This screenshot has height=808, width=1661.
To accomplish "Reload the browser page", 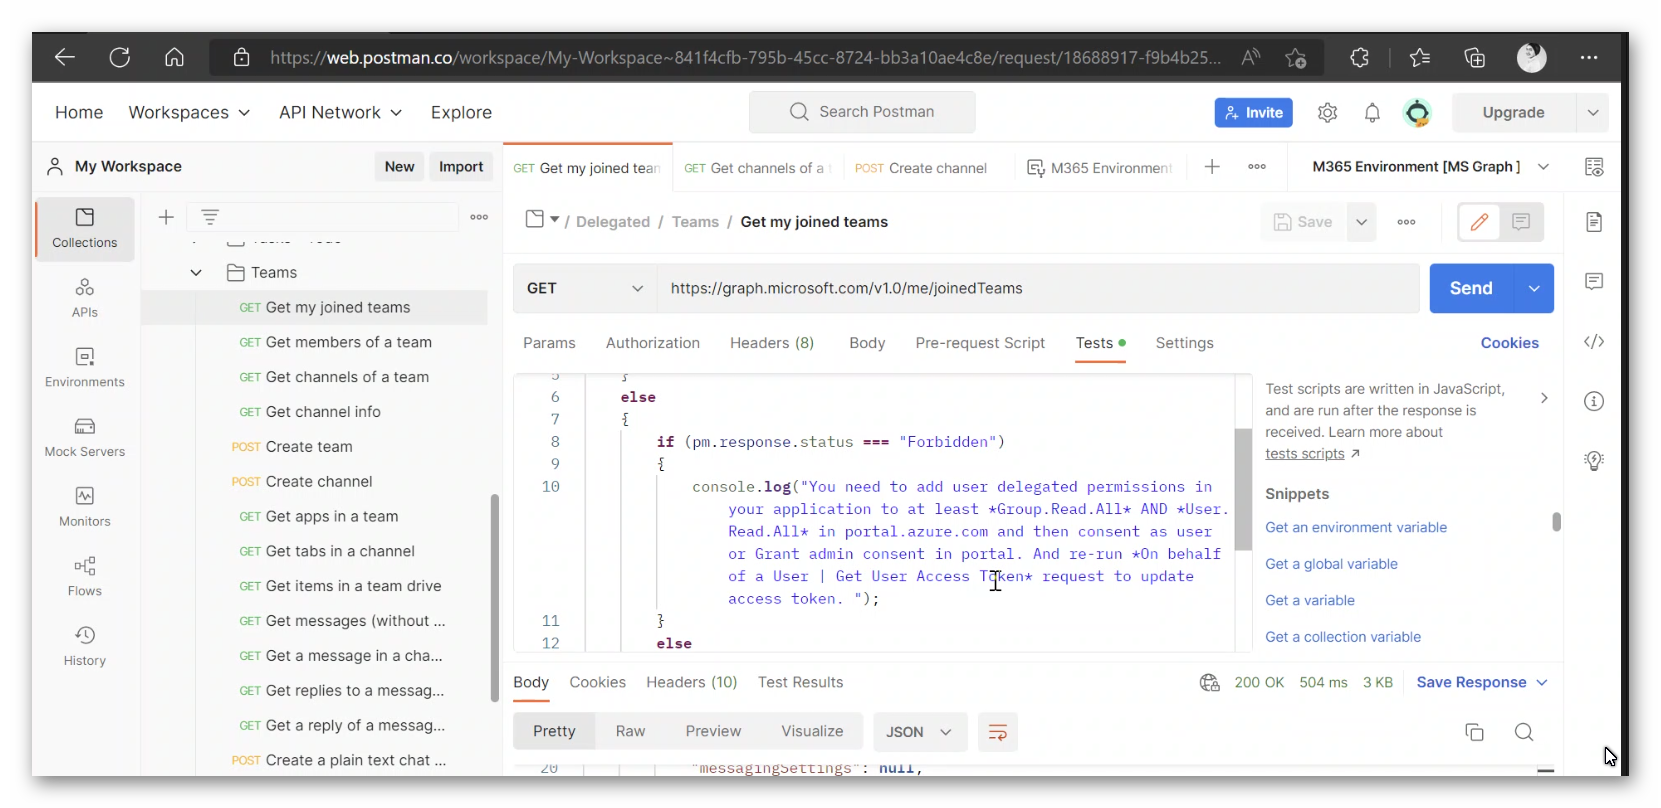I will pyautogui.click(x=120, y=58).
